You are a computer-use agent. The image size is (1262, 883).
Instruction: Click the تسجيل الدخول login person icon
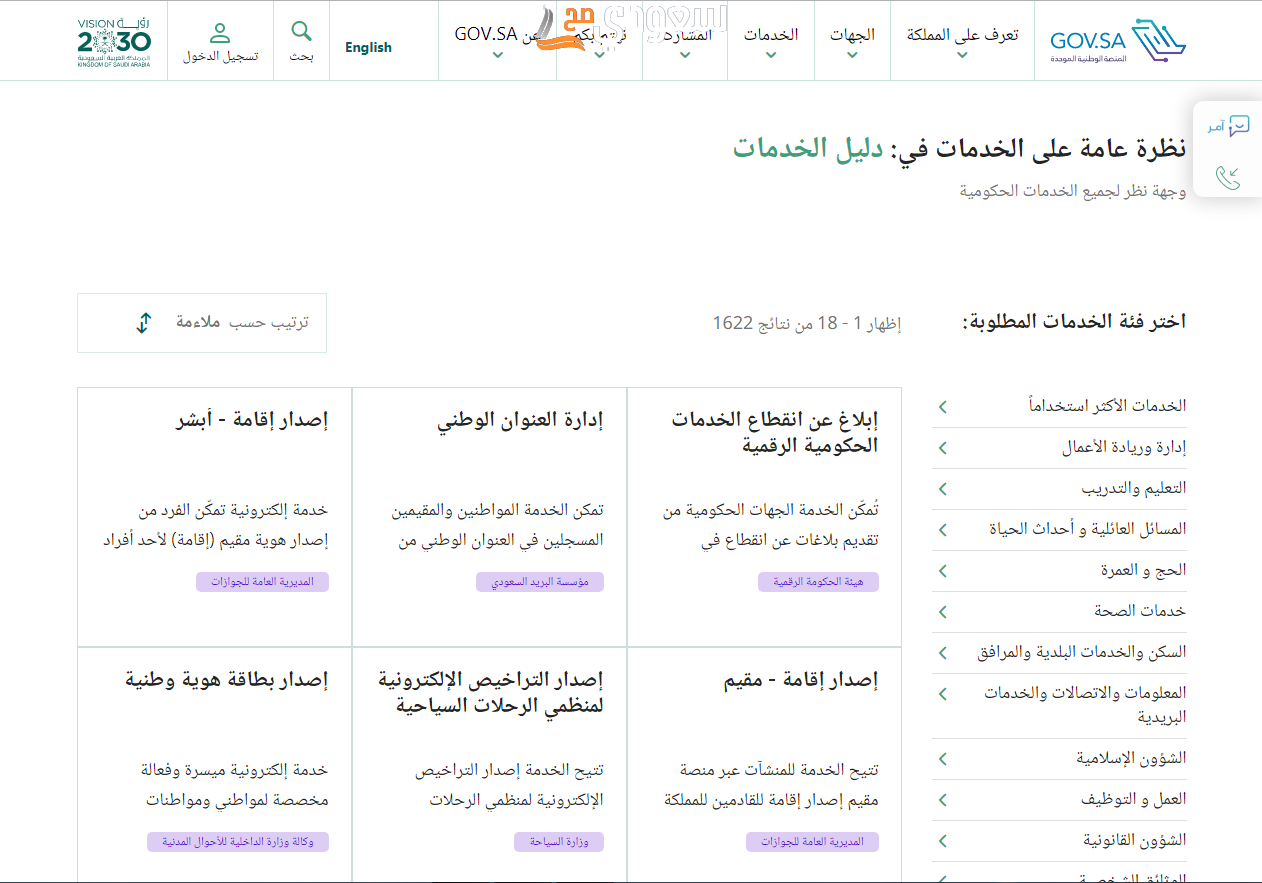220,33
